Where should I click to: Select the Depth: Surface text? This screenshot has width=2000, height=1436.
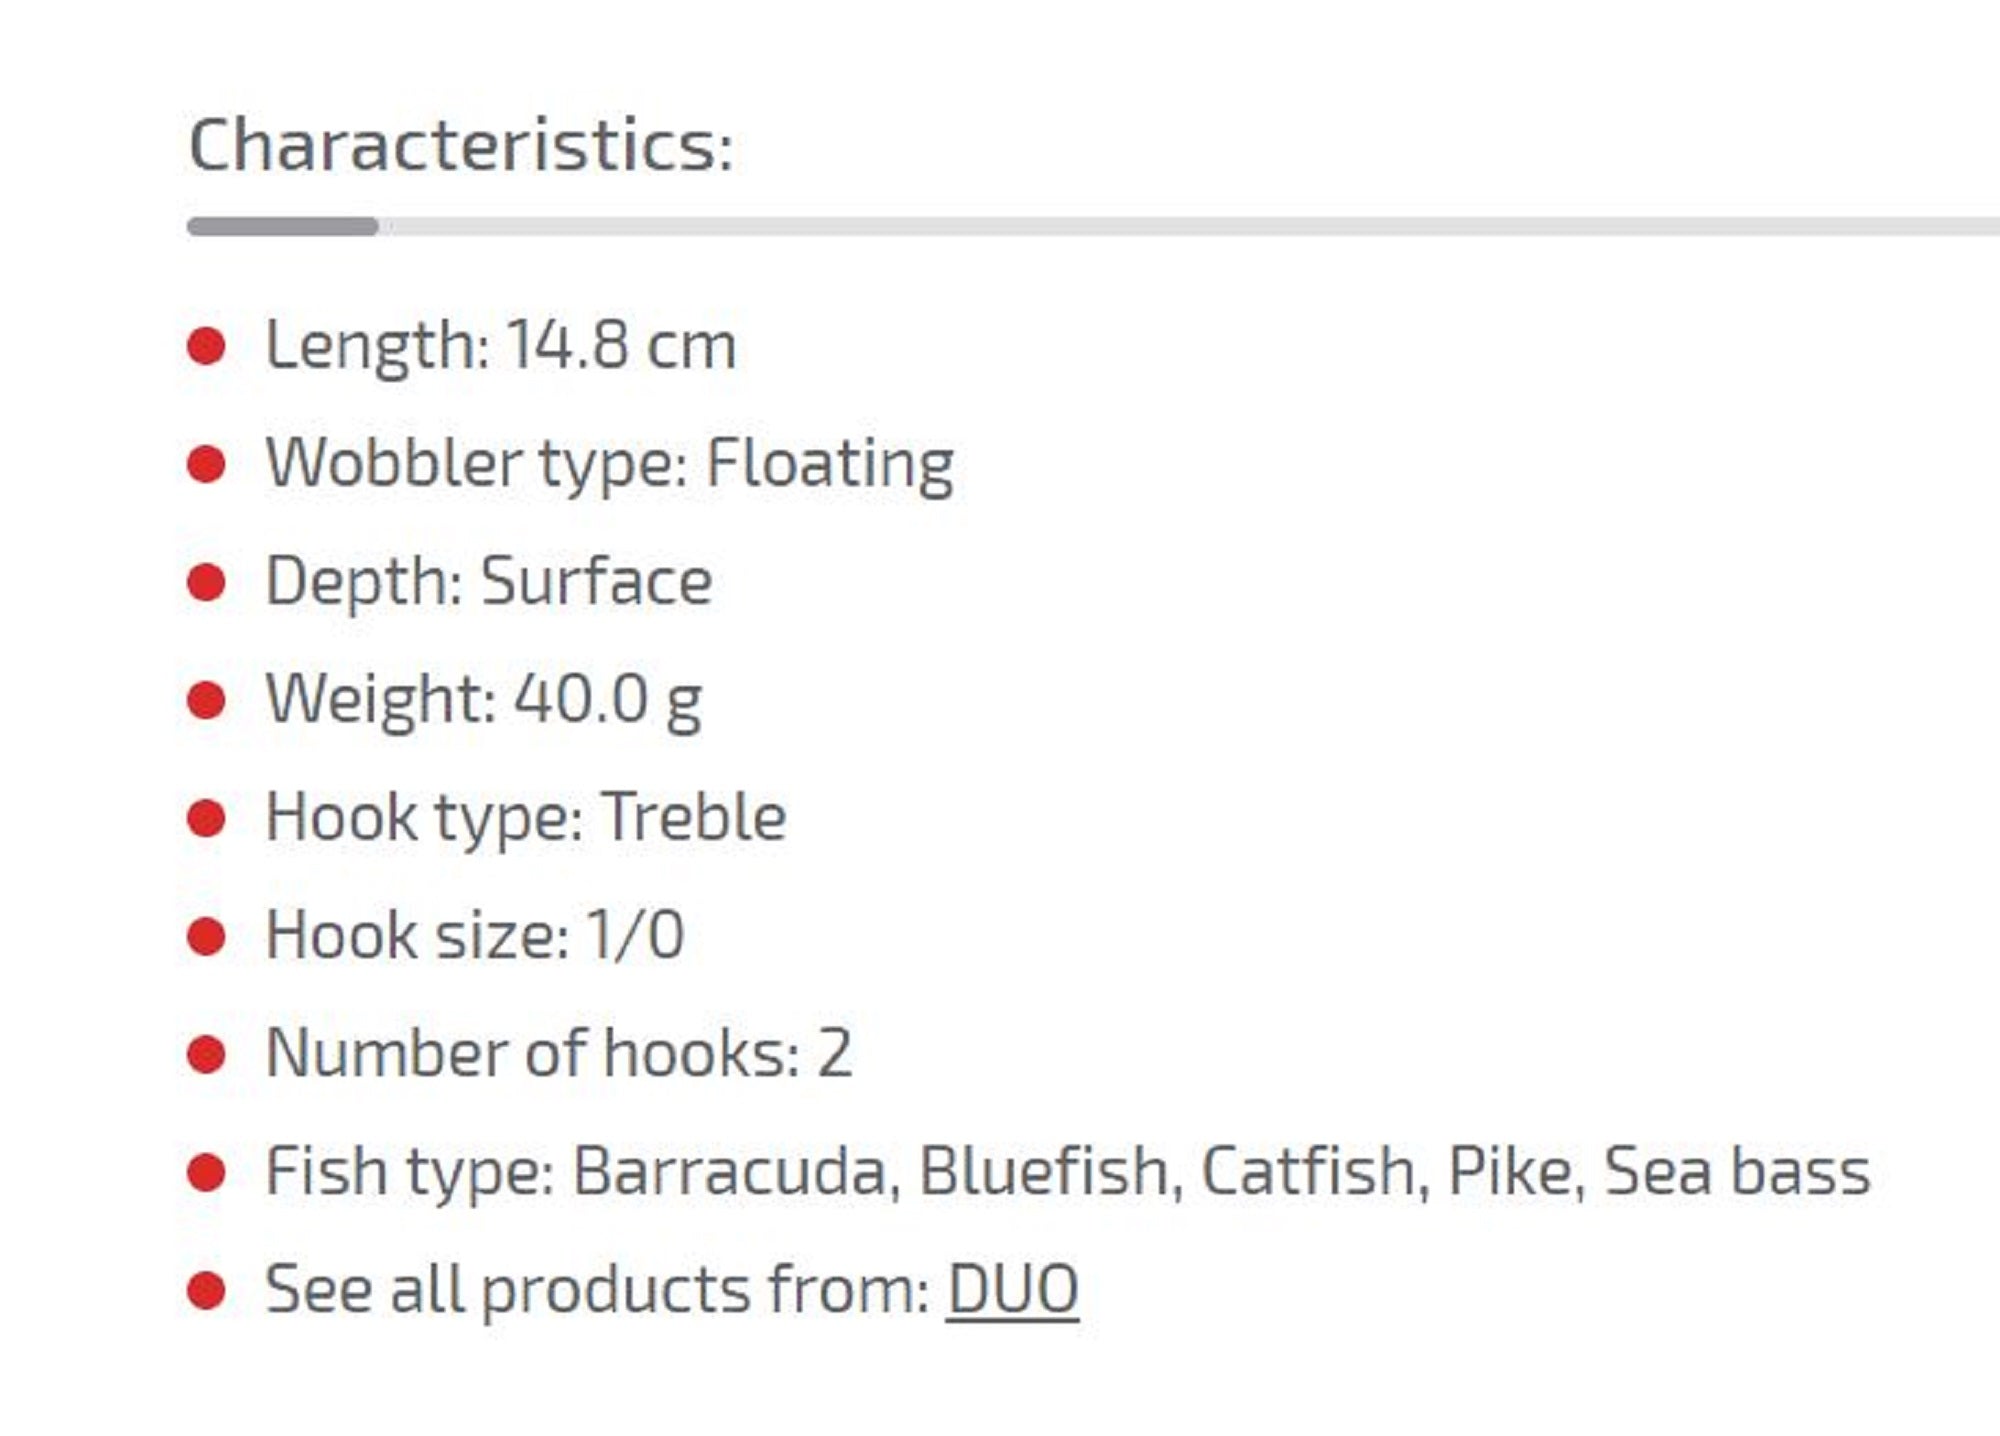(x=488, y=583)
